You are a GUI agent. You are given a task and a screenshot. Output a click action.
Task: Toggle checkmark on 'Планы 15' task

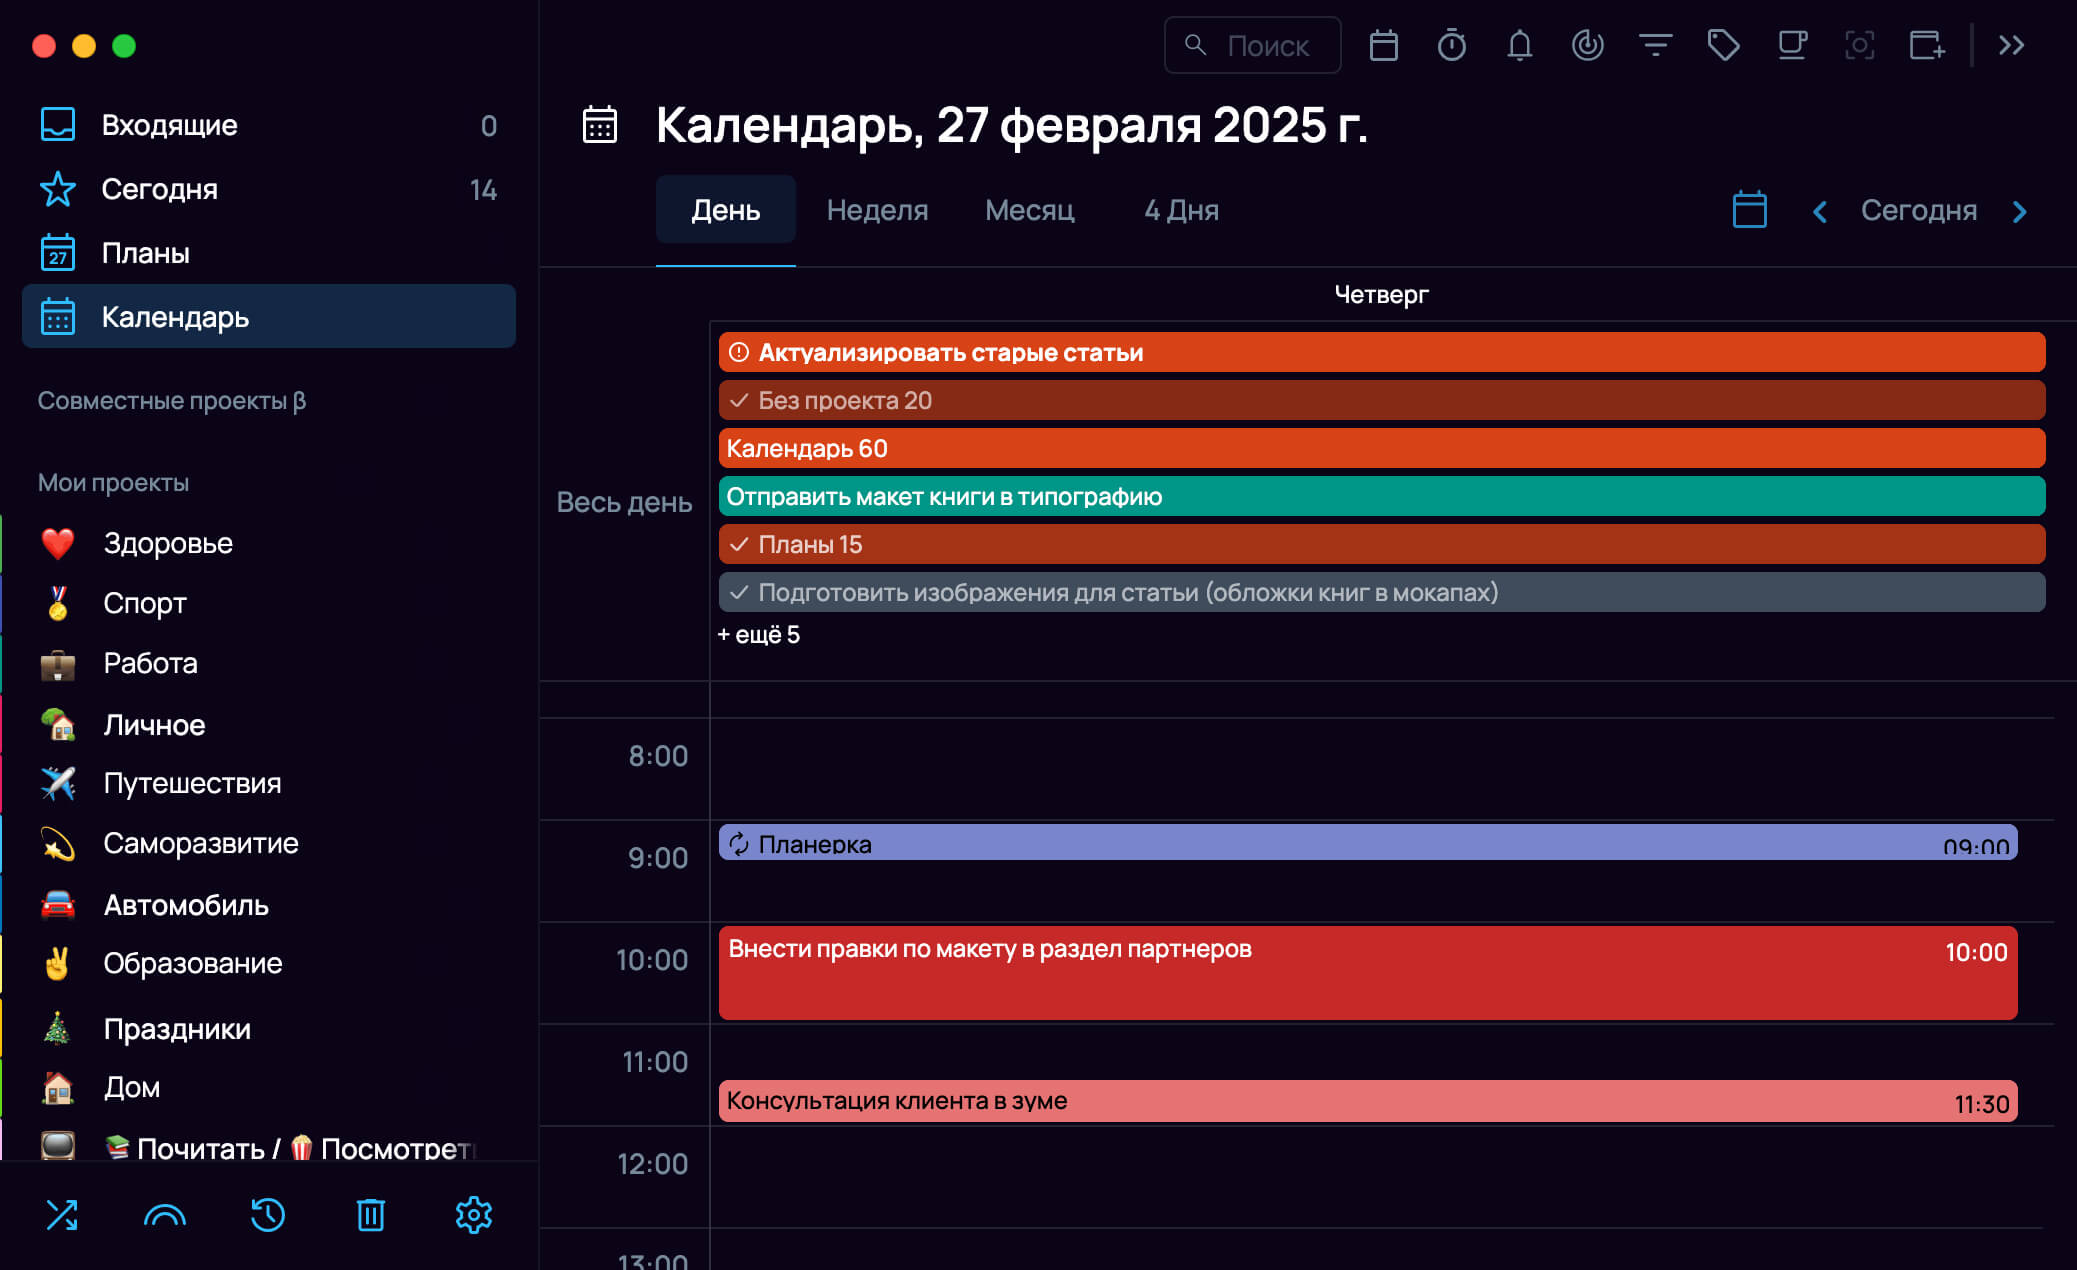click(739, 544)
